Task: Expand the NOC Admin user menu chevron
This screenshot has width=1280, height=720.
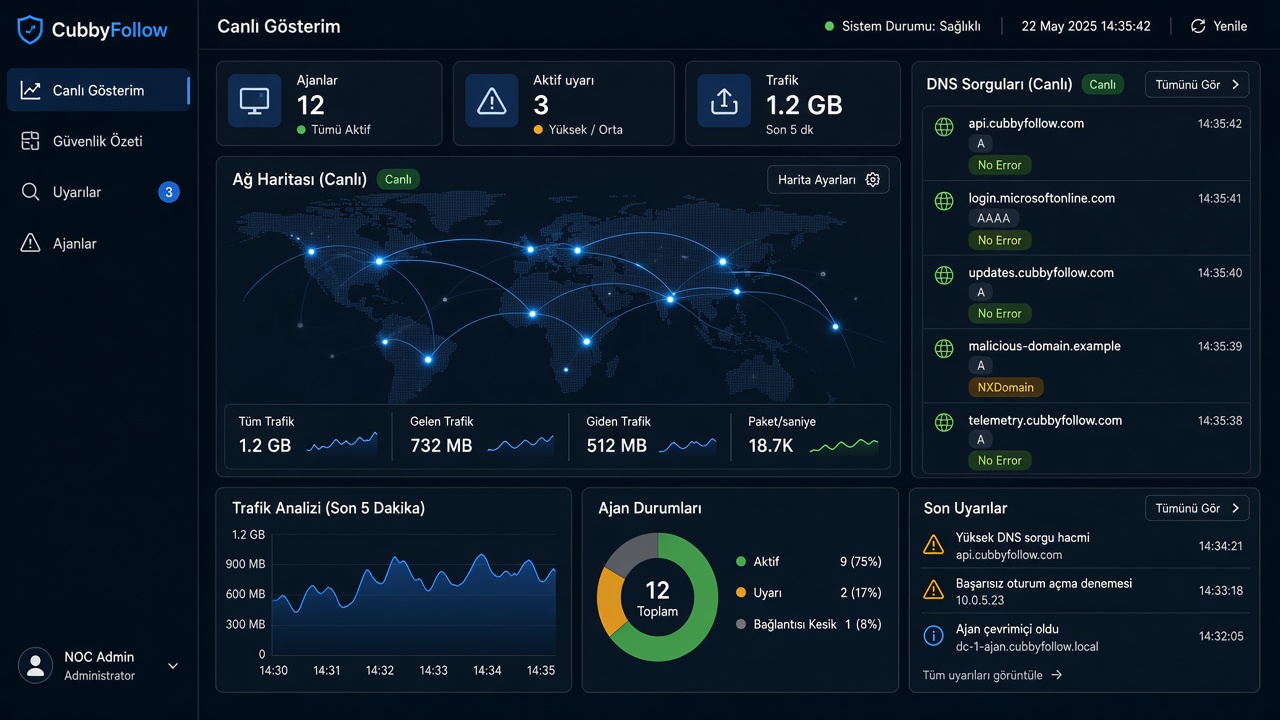Action: coord(172,666)
